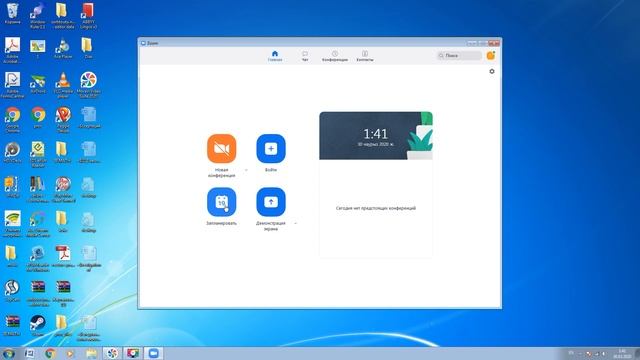This screenshot has height=360, width=640.
Task: Switch to the Movavi pinwheel taskbar button
Action: [112, 353]
